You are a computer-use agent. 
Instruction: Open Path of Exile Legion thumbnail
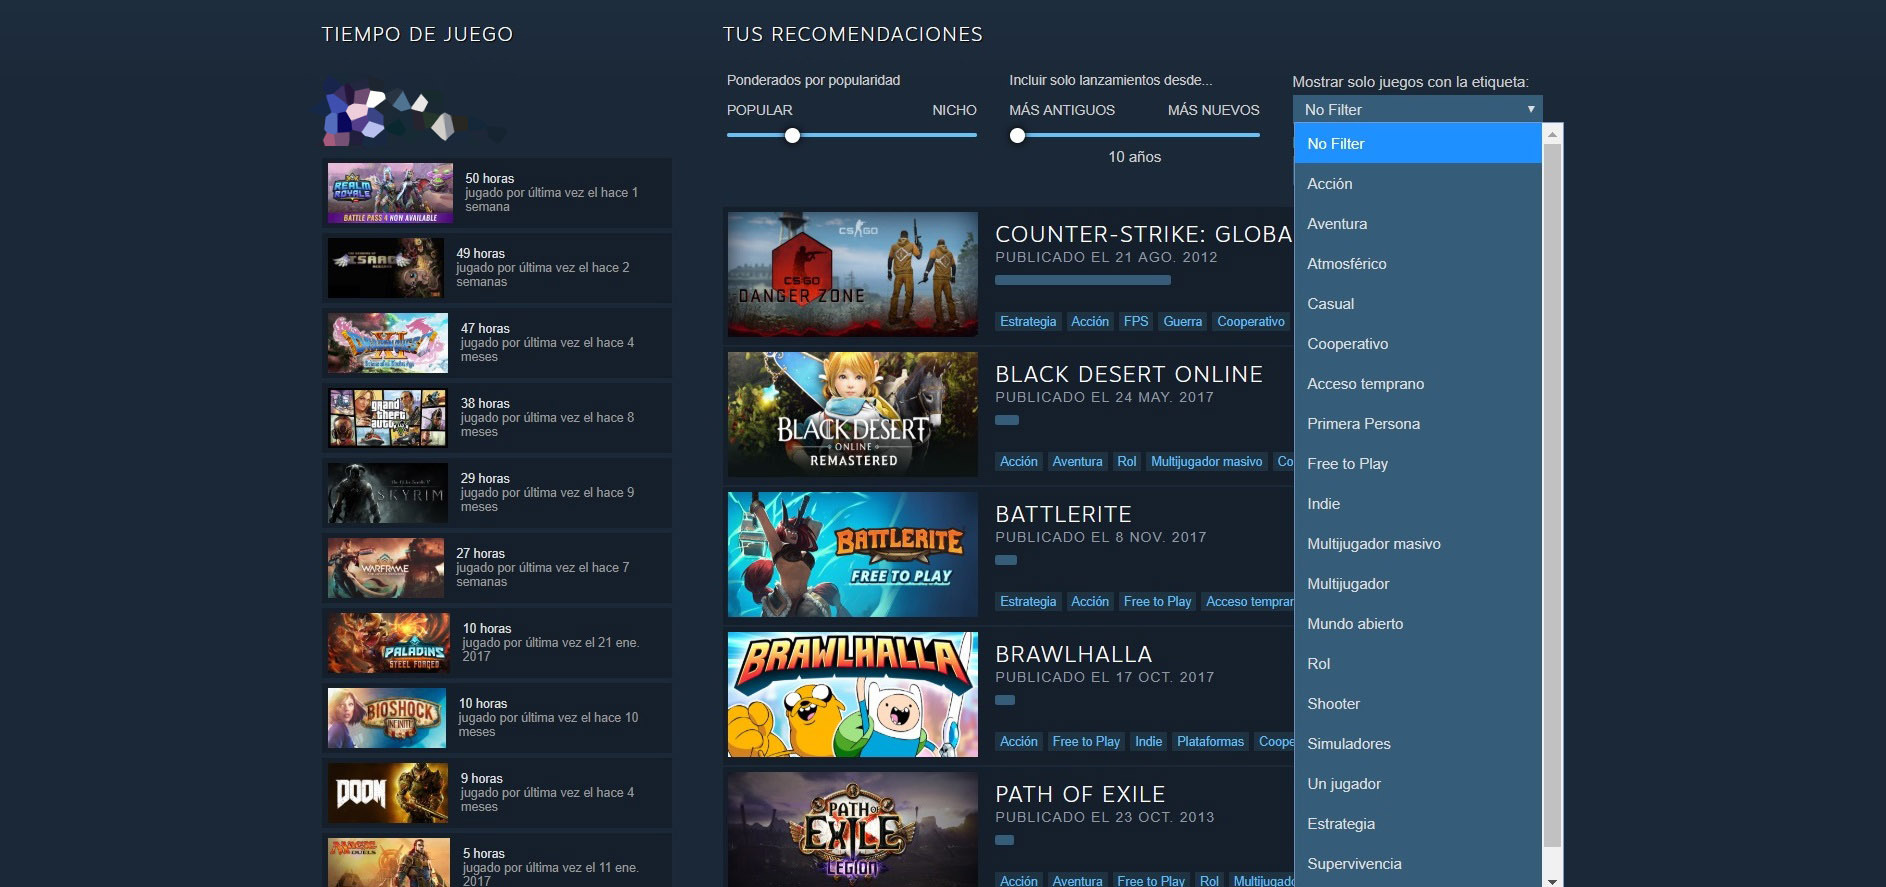[x=852, y=829]
